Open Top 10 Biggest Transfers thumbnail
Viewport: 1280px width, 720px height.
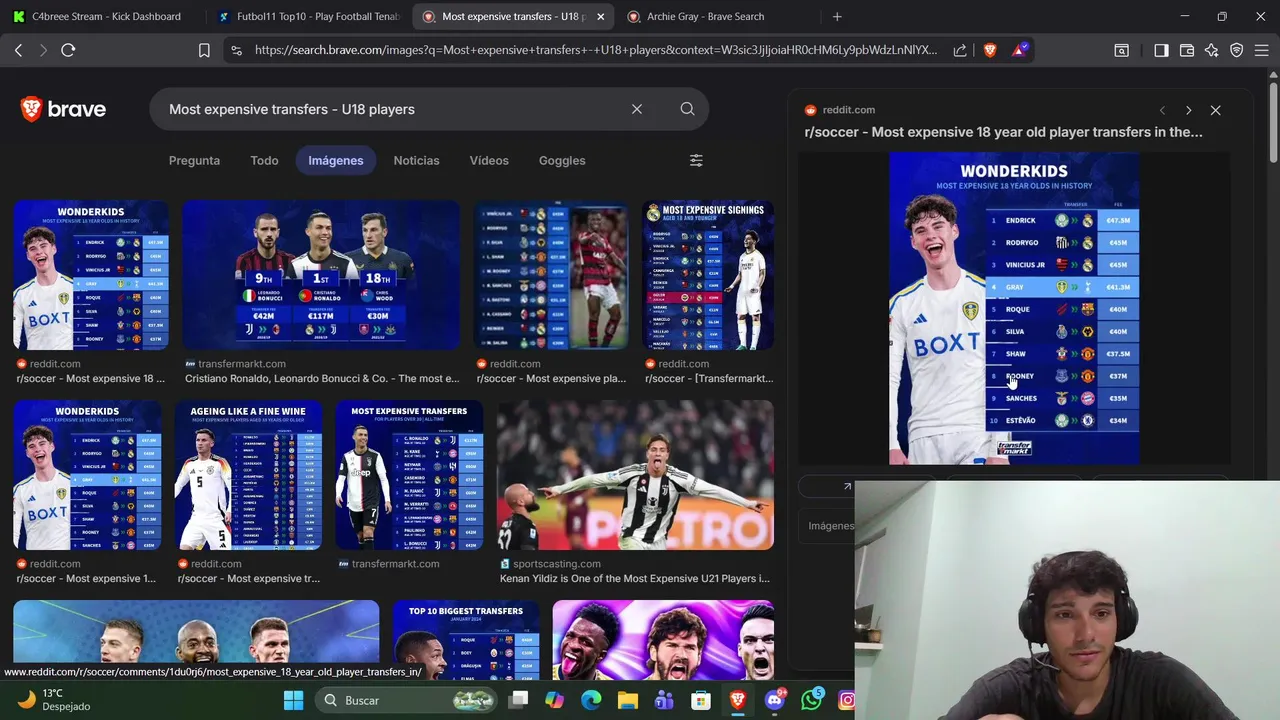[x=466, y=640]
